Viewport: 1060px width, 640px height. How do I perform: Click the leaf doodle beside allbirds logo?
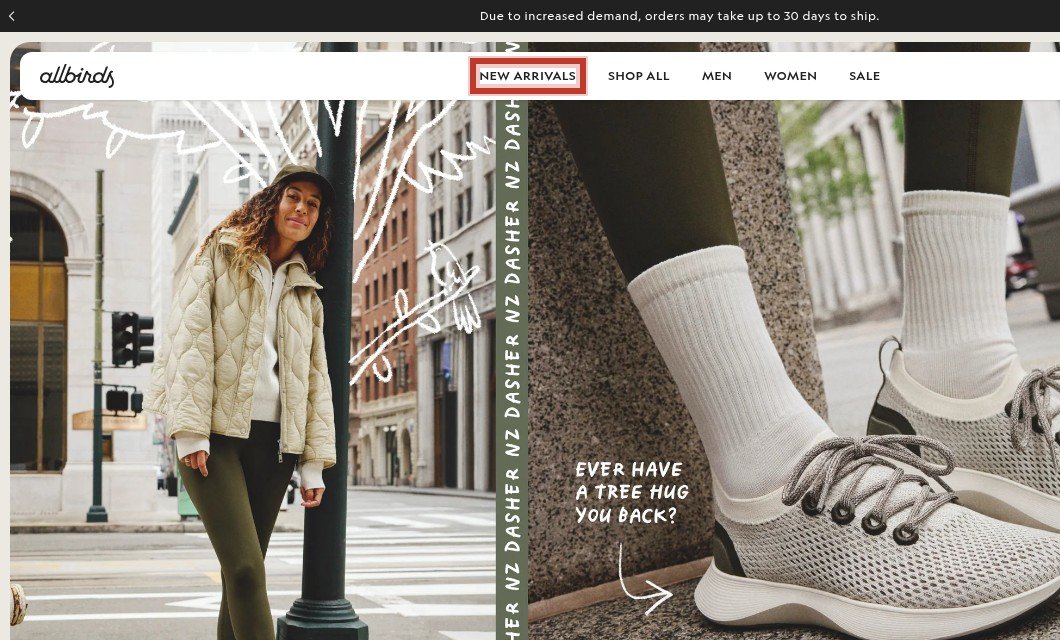point(68,125)
